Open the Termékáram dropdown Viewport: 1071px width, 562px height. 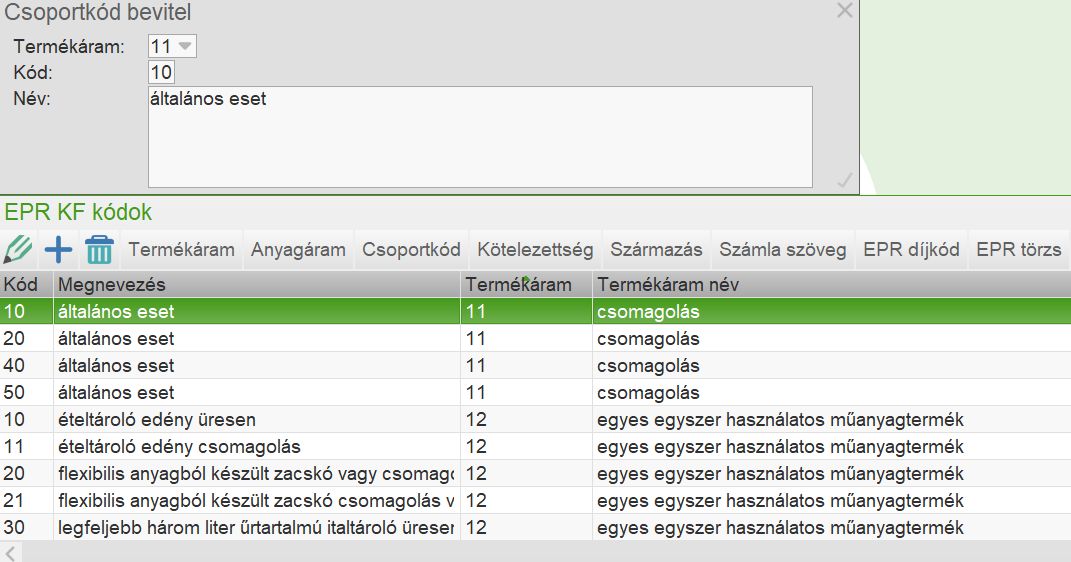coord(186,46)
